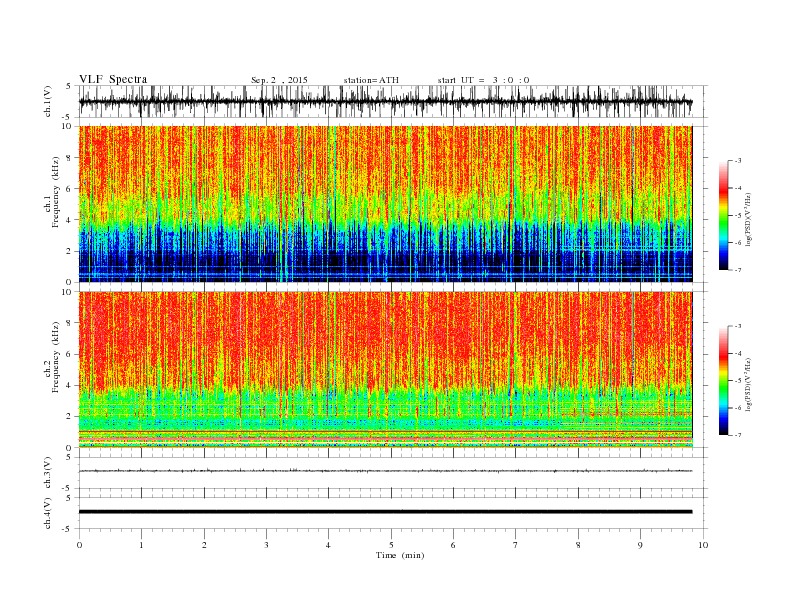Click the "6" kHz tick on the ch.2 spectrogram
792x612 pixels.
click(x=69, y=354)
